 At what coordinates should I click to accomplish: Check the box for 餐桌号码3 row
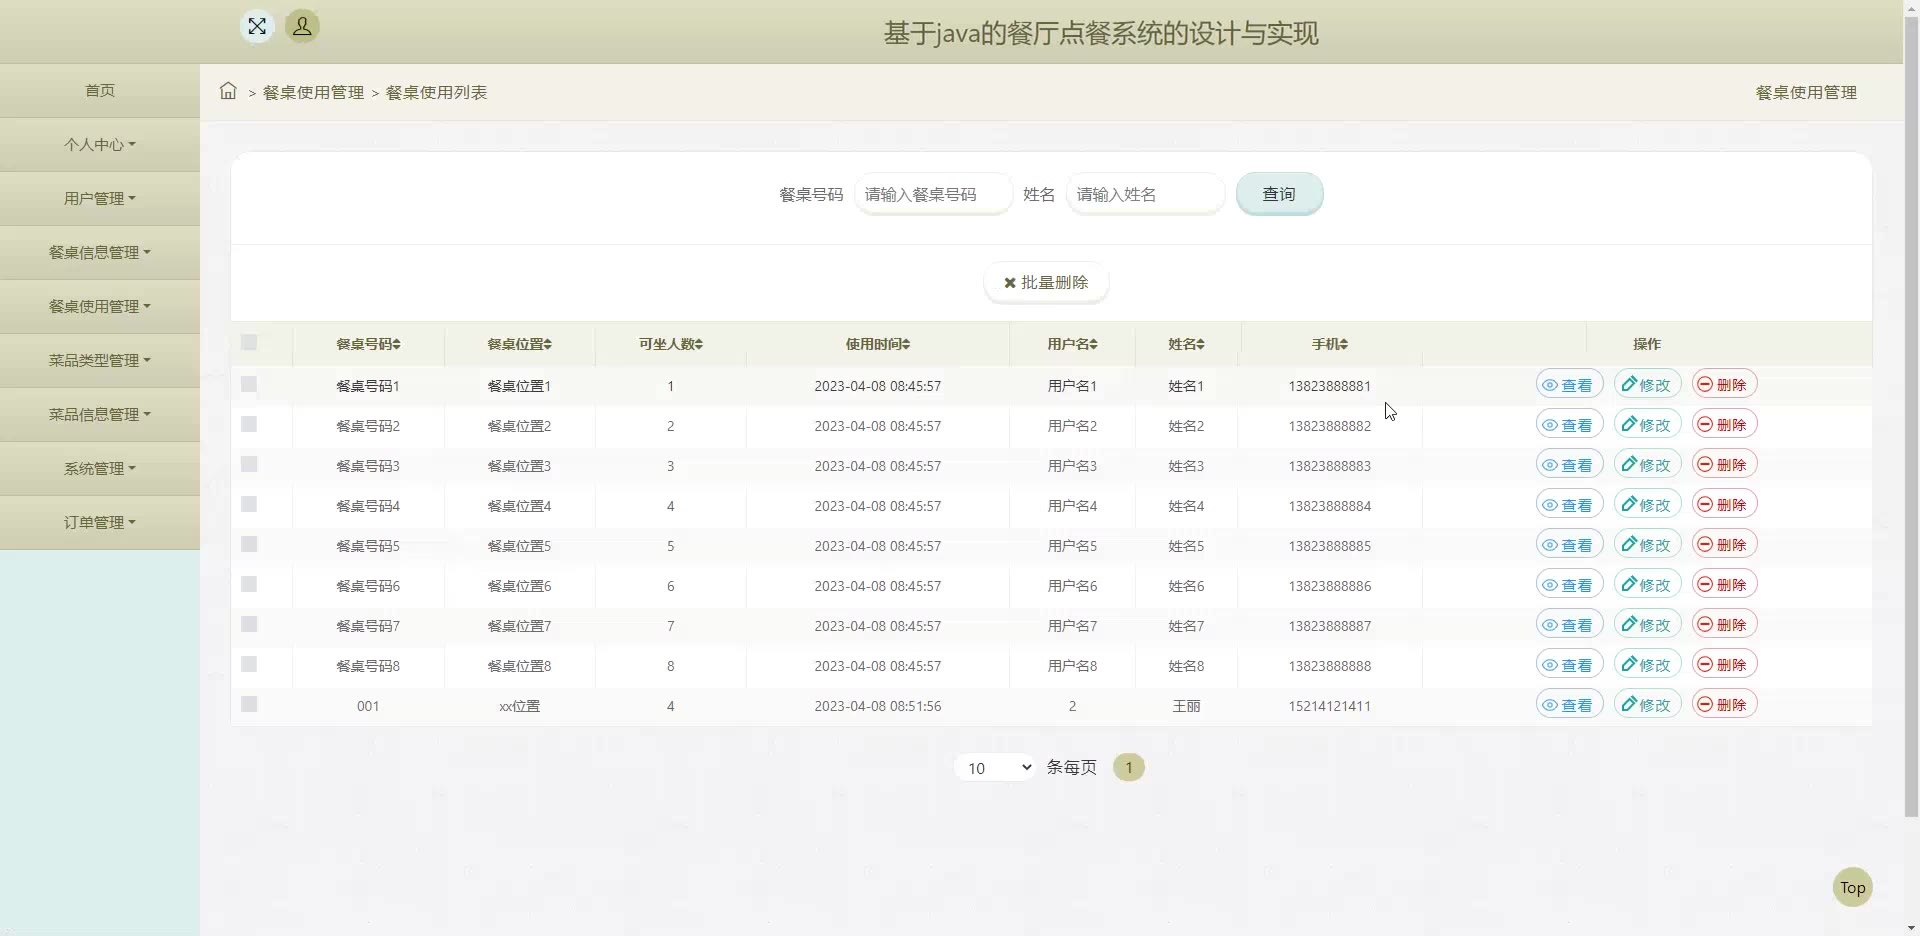pos(249,464)
